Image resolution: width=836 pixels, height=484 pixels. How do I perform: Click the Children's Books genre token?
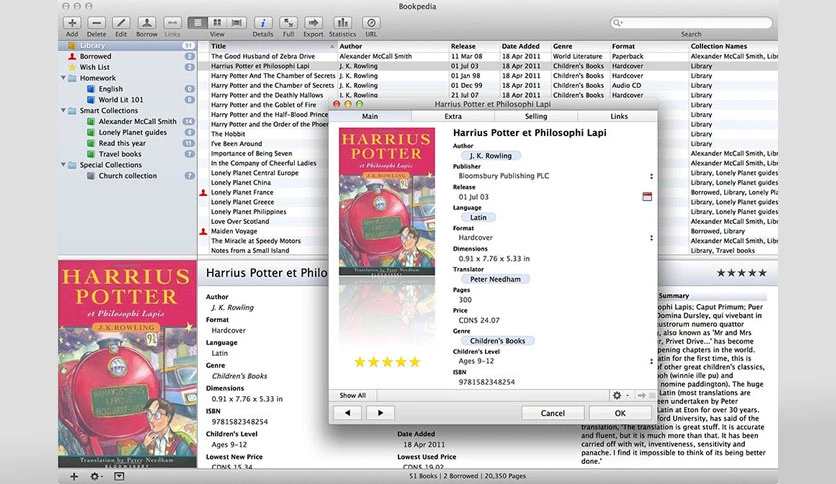497,341
